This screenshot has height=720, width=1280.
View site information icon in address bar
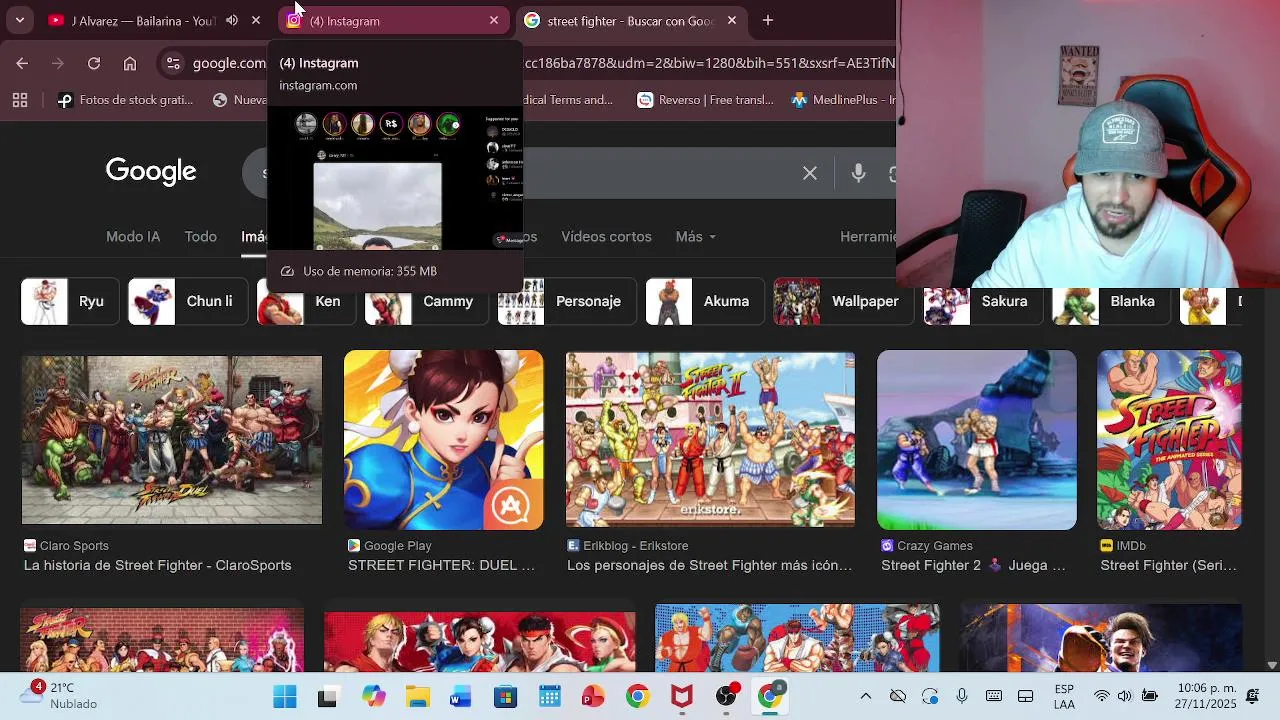click(173, 63)
